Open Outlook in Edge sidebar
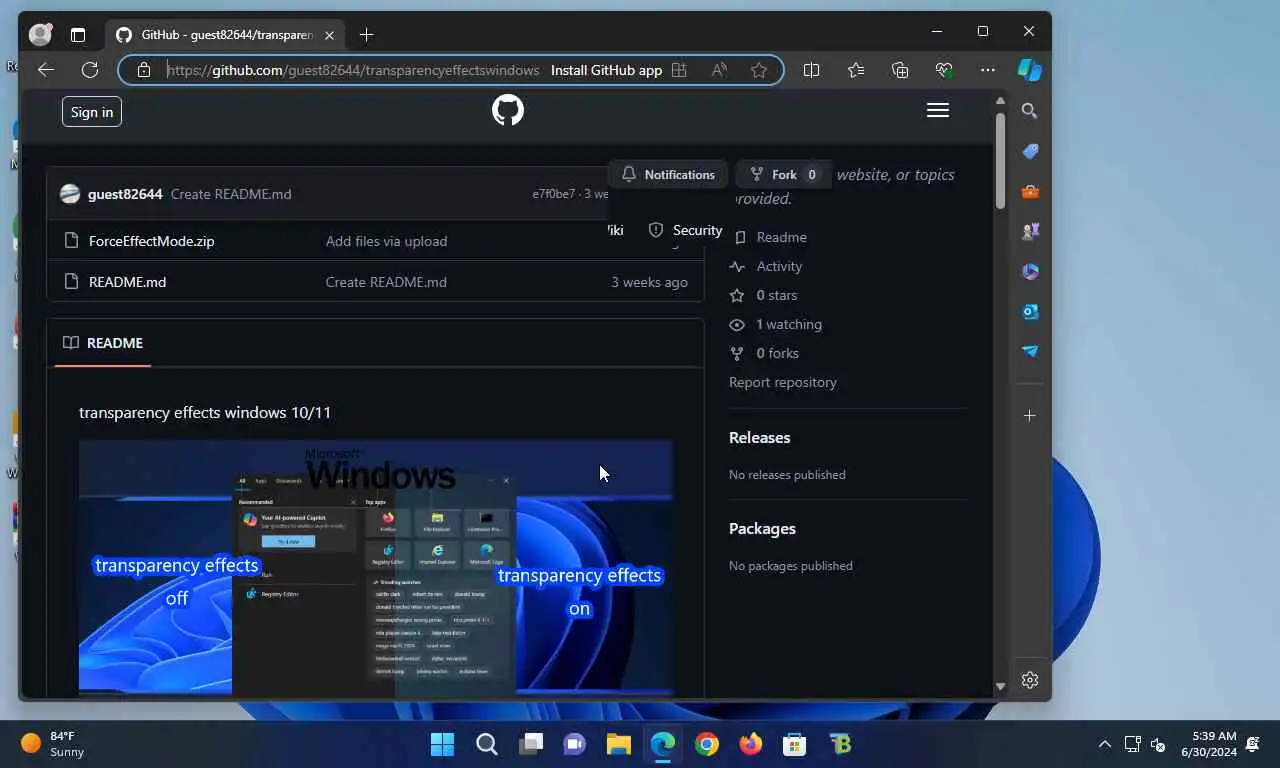This screenshot has width=1280, height=768. pyautogui.click(x=1030, y=311)
